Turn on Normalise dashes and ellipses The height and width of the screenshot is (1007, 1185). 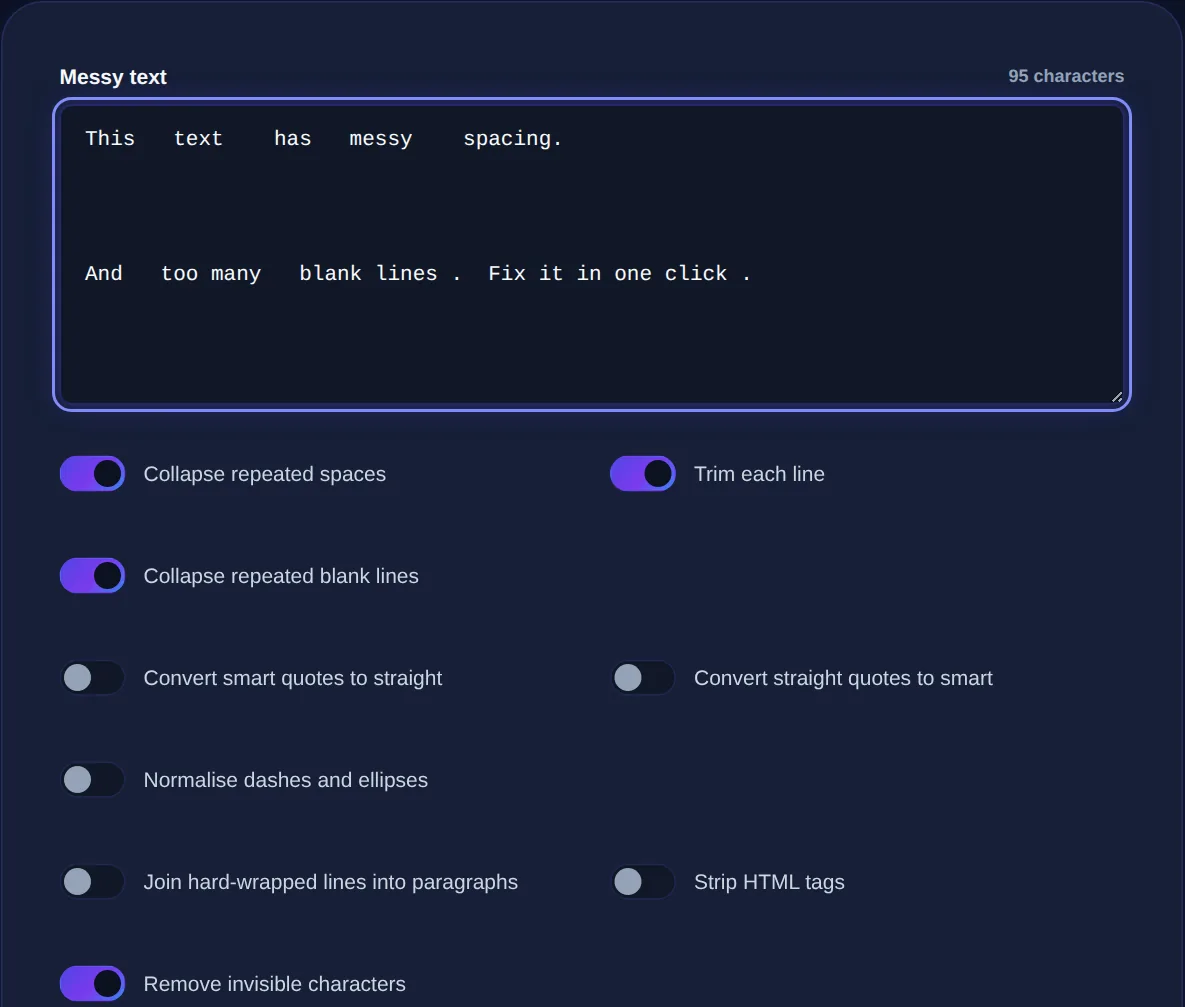point(92,780)
